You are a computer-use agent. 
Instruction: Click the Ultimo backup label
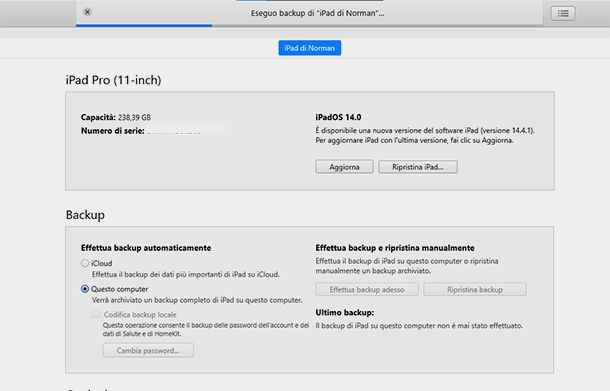[345, 312]
